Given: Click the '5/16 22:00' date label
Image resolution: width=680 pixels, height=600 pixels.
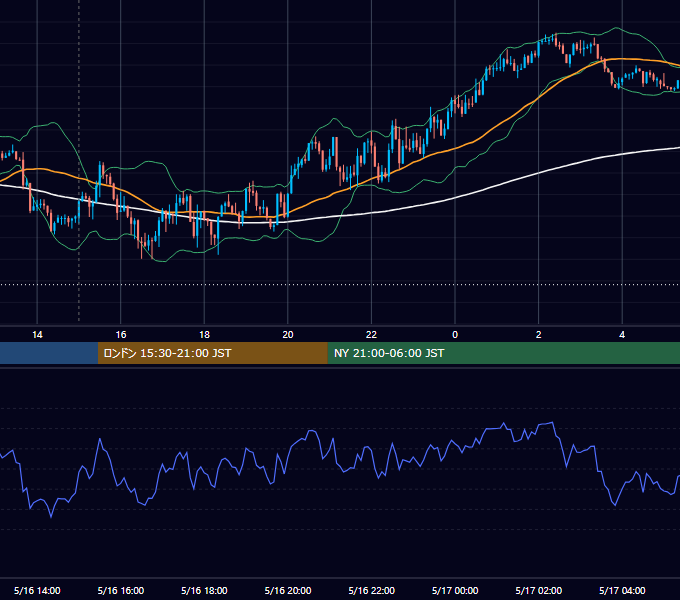Looking at the screenshot, I should [x=371, y=590].
